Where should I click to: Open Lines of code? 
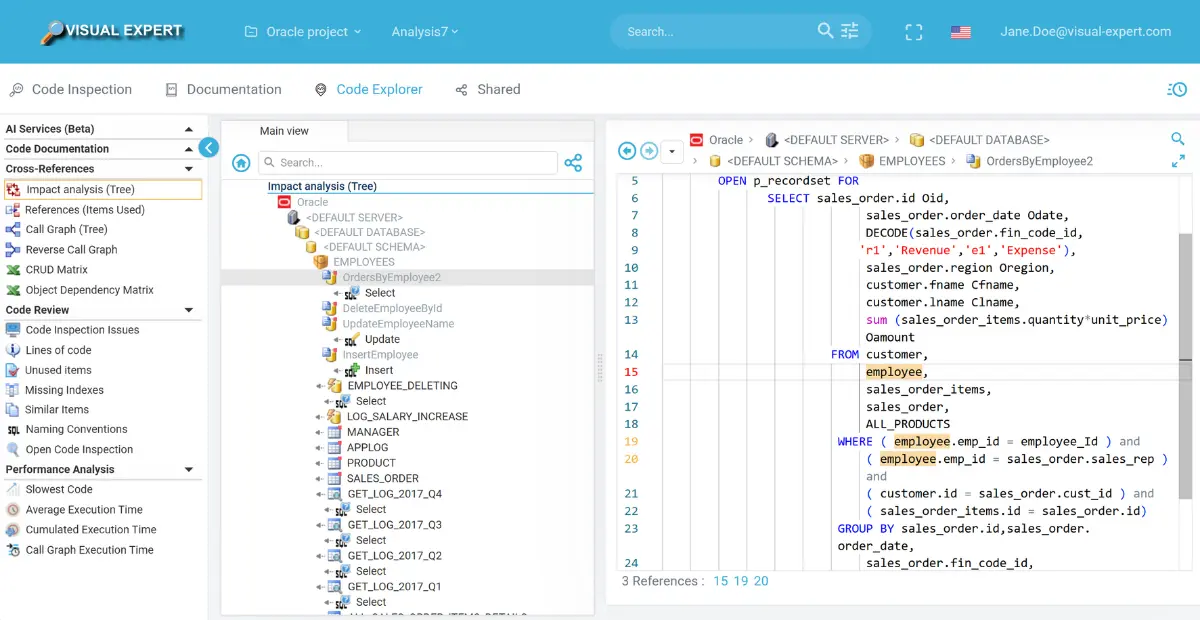[48, 350]
